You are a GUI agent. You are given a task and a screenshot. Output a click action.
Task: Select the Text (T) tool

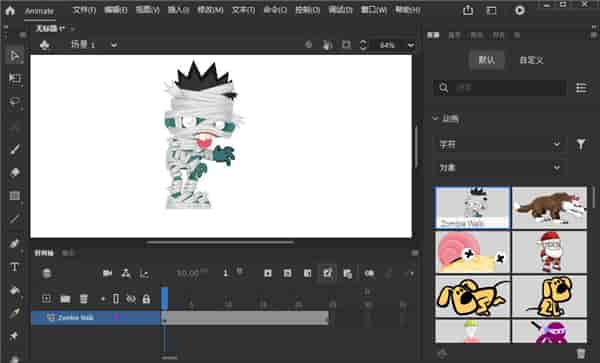(15, 267)
